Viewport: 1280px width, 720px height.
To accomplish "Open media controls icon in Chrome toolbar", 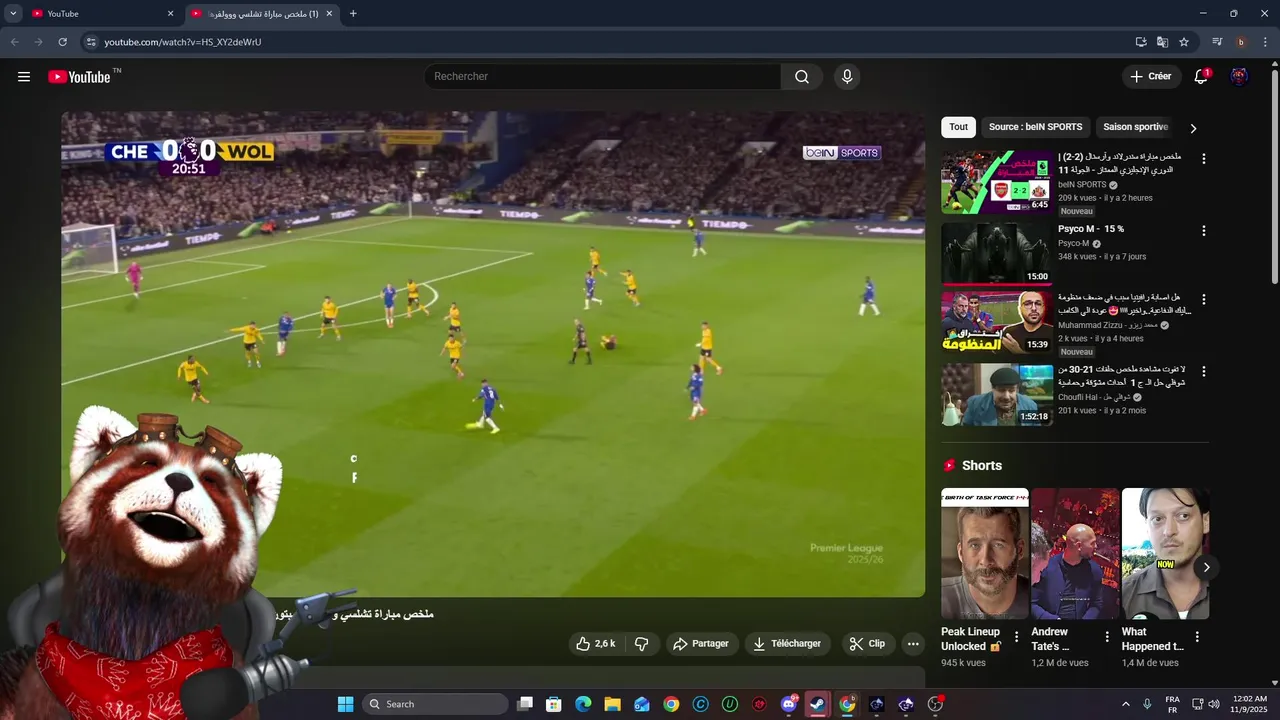I will pyautogui.click(x=1217, y=42).
